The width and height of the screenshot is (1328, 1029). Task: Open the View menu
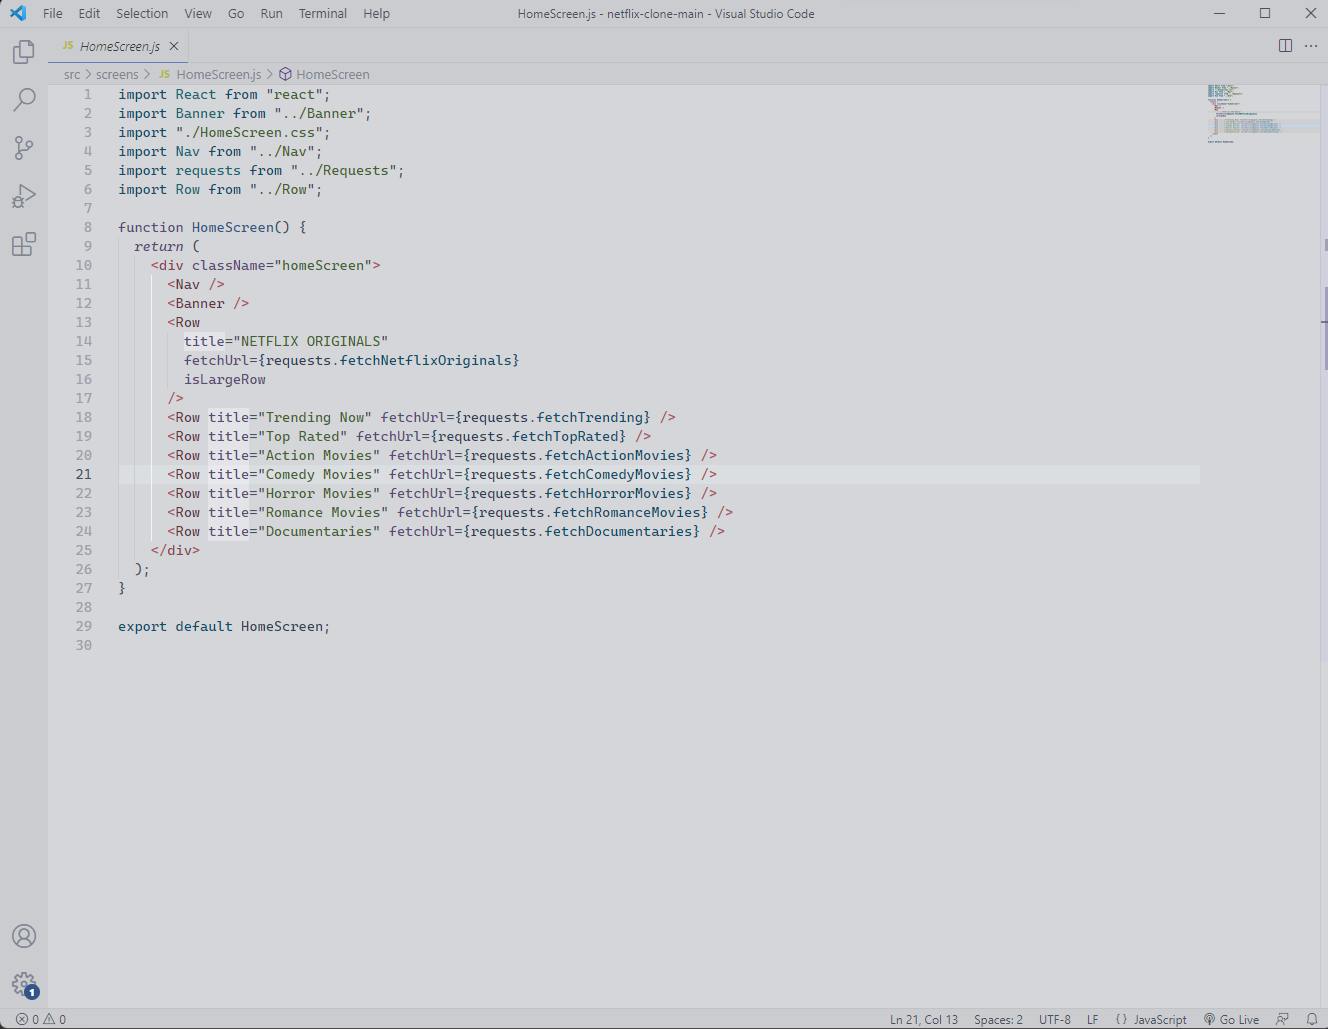(198, 13)
